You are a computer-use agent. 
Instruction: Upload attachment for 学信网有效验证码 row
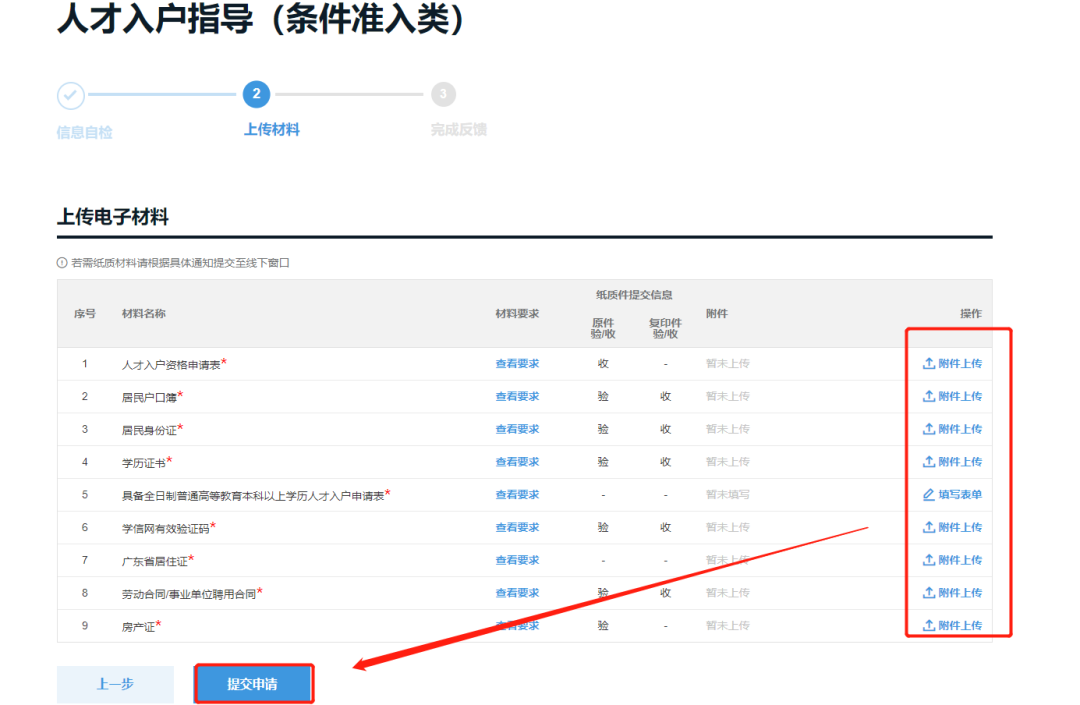coord(952,527)
